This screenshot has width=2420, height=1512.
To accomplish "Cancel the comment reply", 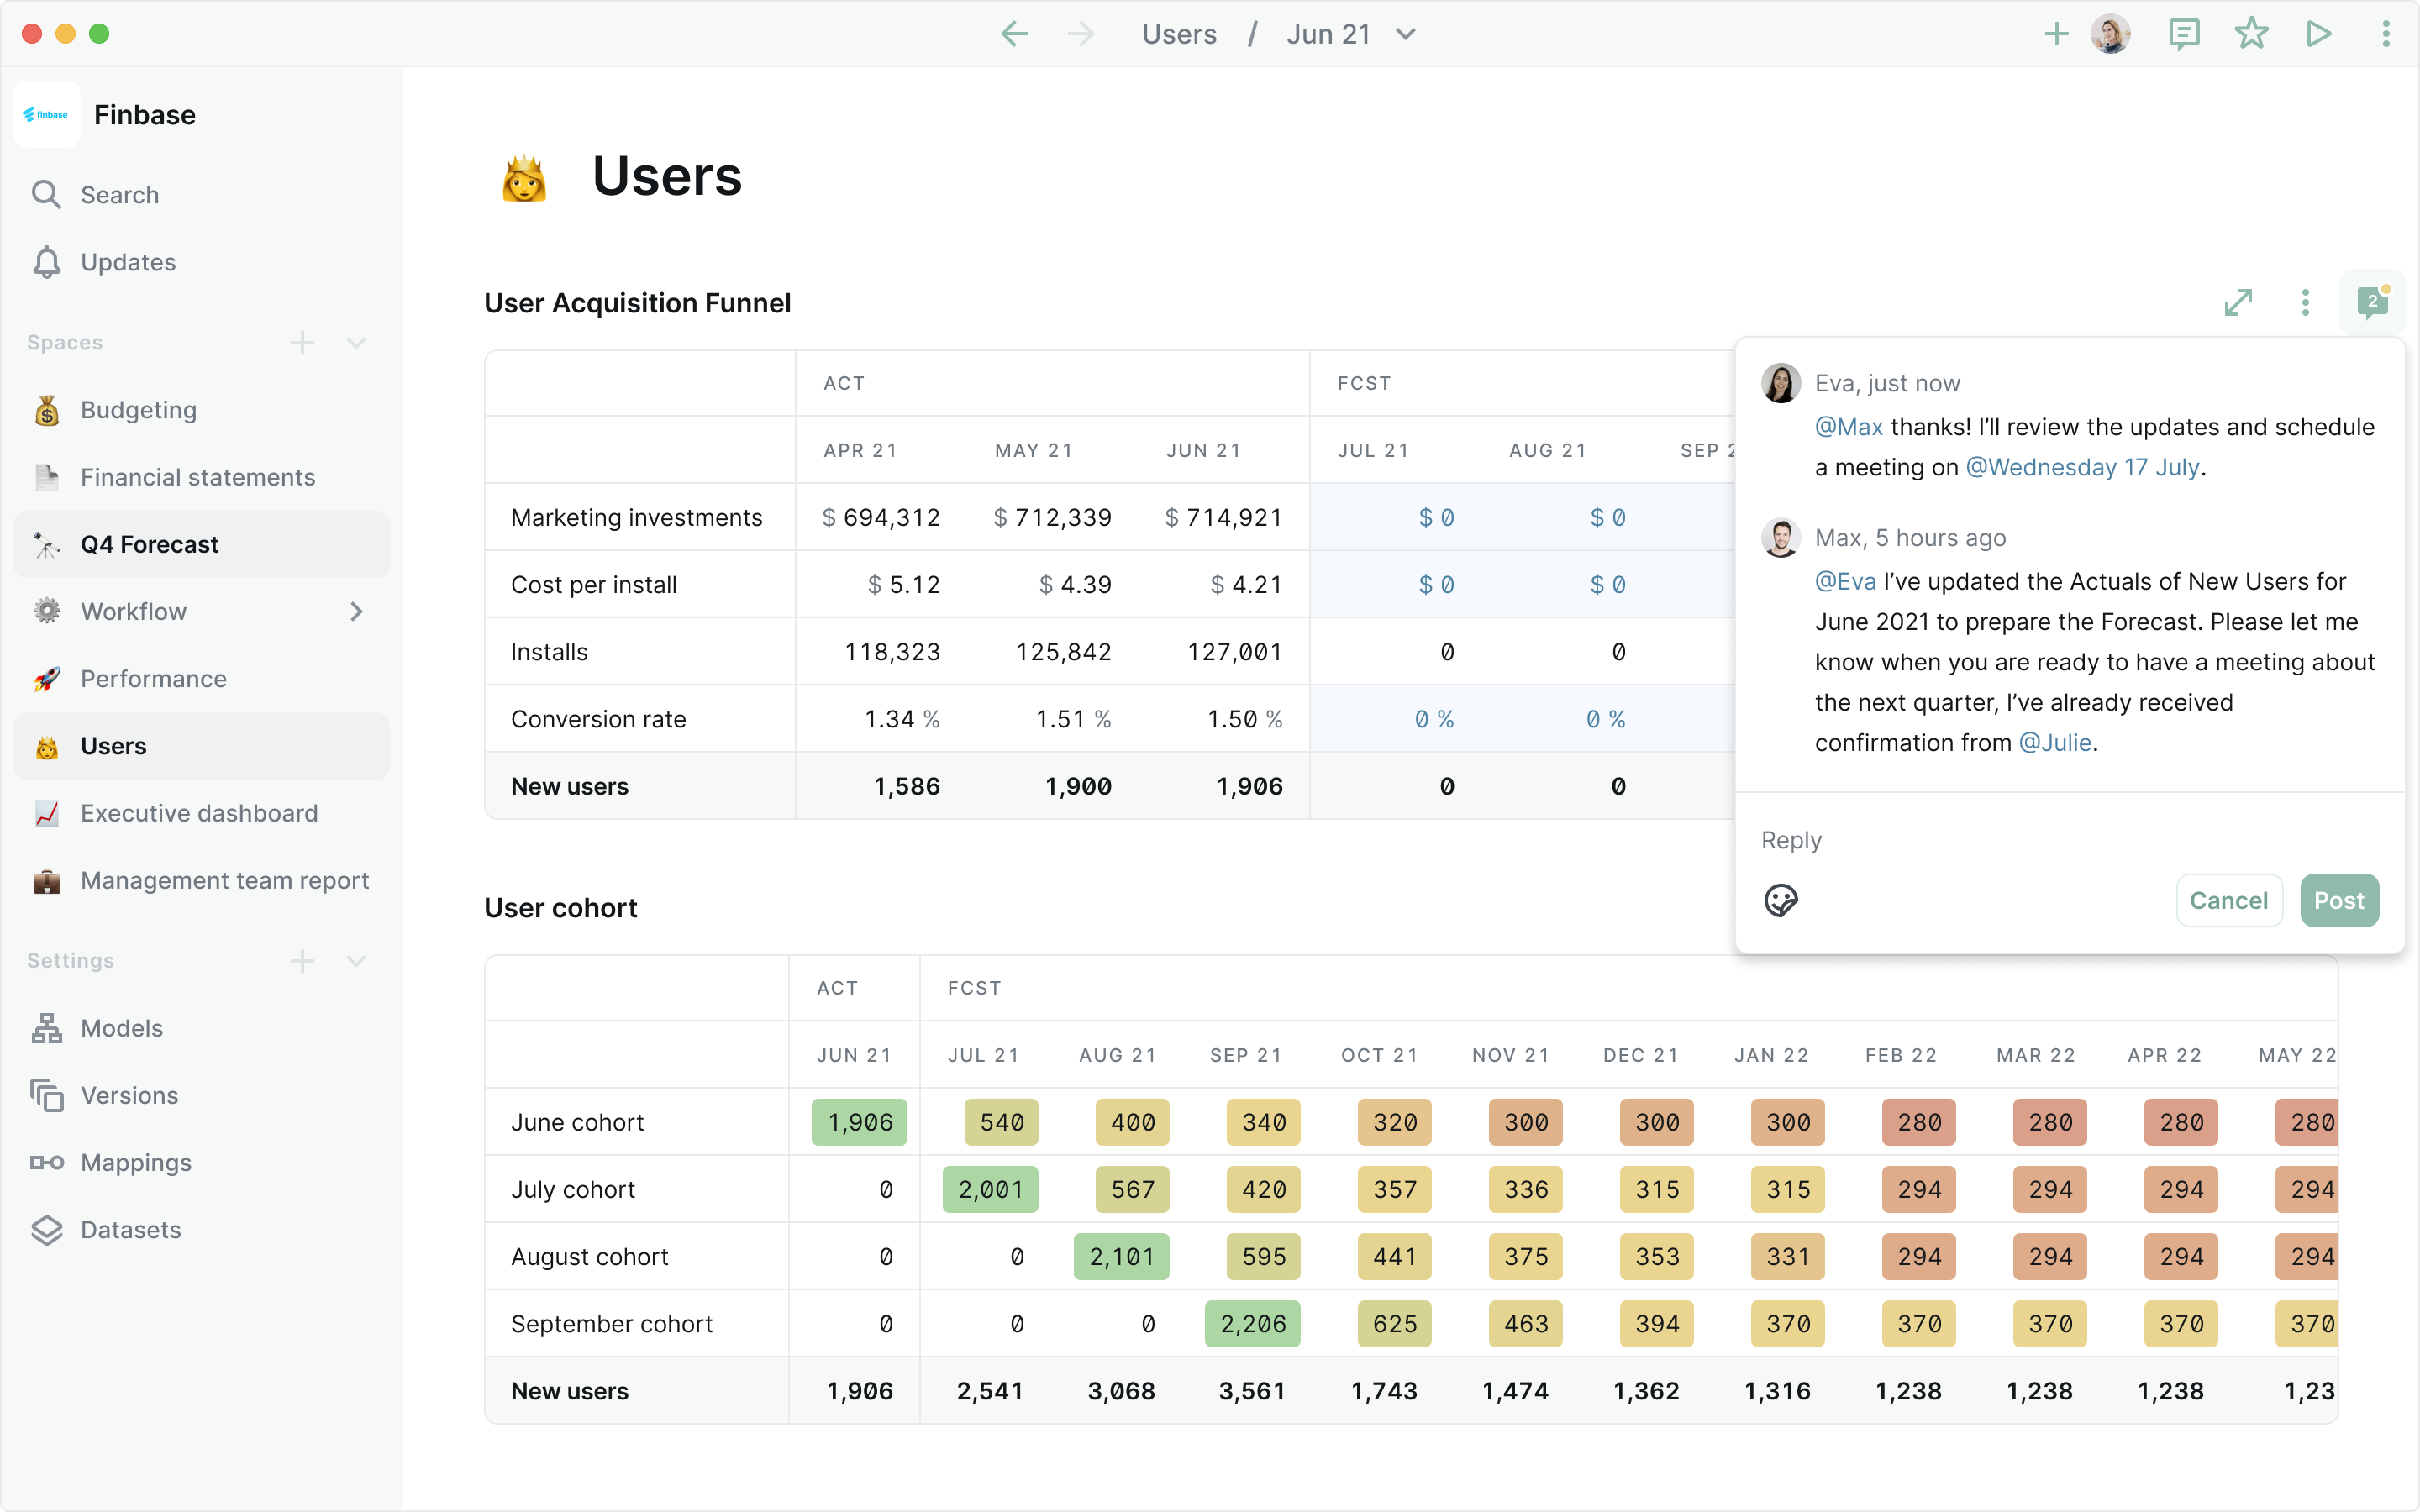I will 2228,900.
